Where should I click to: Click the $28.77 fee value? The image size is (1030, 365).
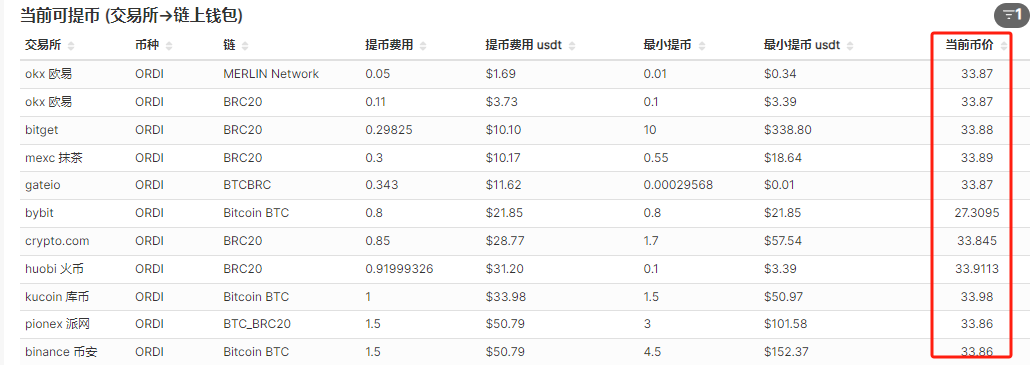click(x=504, y=241)
